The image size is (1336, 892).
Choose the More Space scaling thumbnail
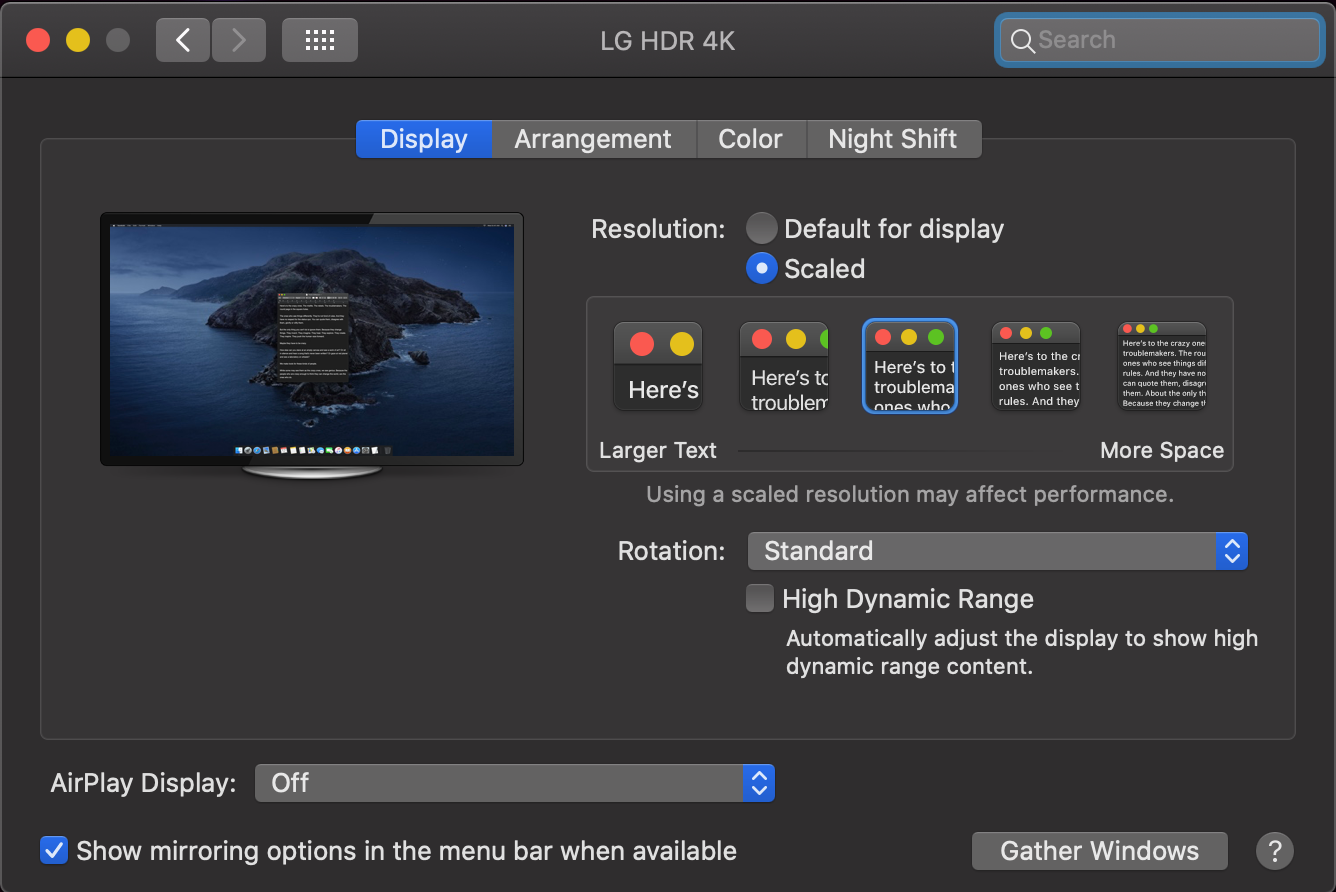coord(1162,366)
